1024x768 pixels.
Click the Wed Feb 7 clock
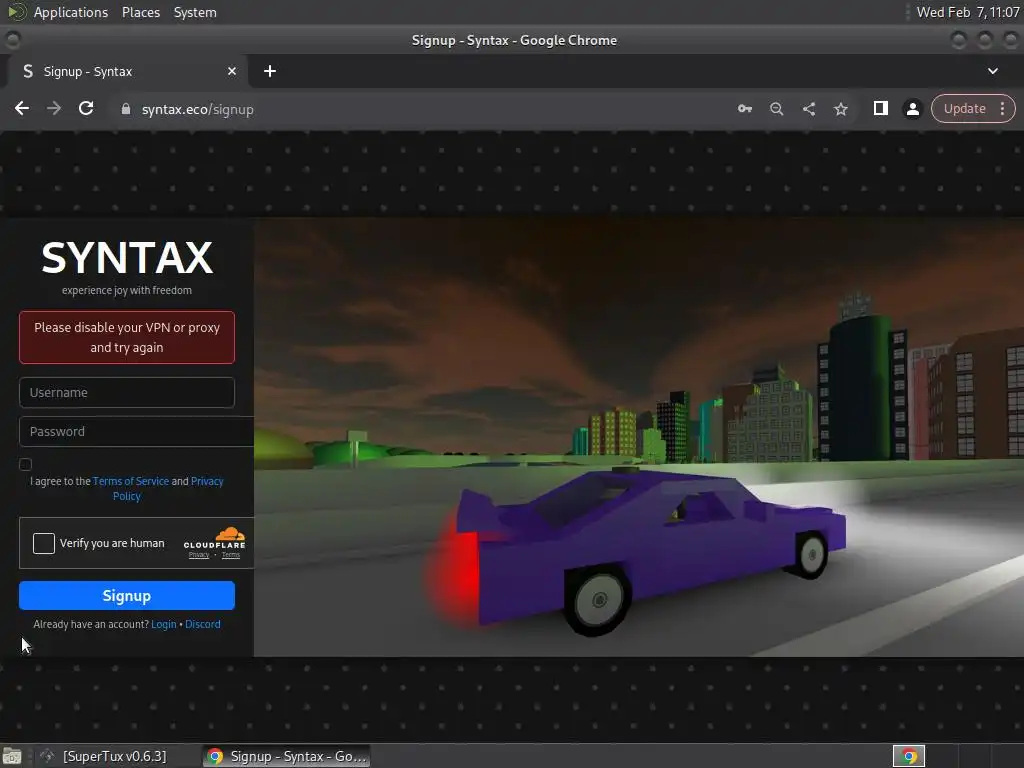tap(968, 12)
